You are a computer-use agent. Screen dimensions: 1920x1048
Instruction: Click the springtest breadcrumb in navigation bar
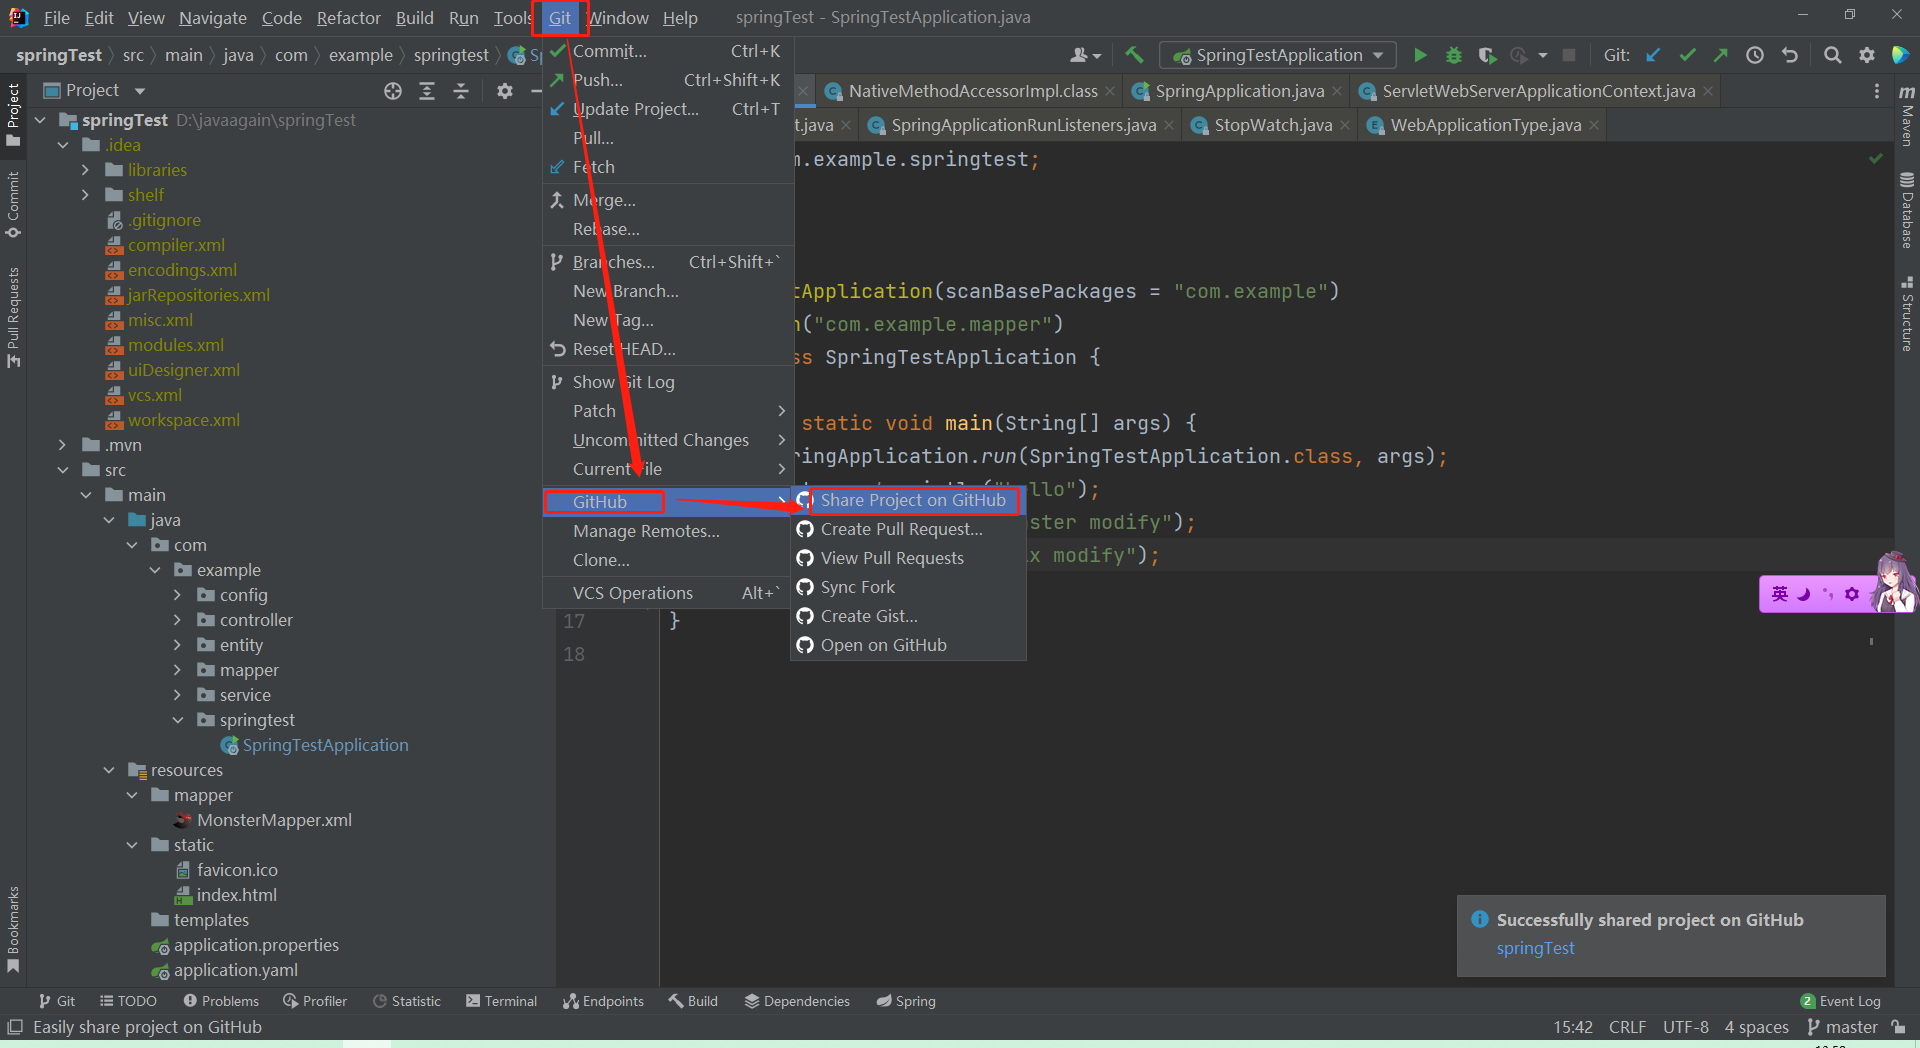(x=451, y=55)
